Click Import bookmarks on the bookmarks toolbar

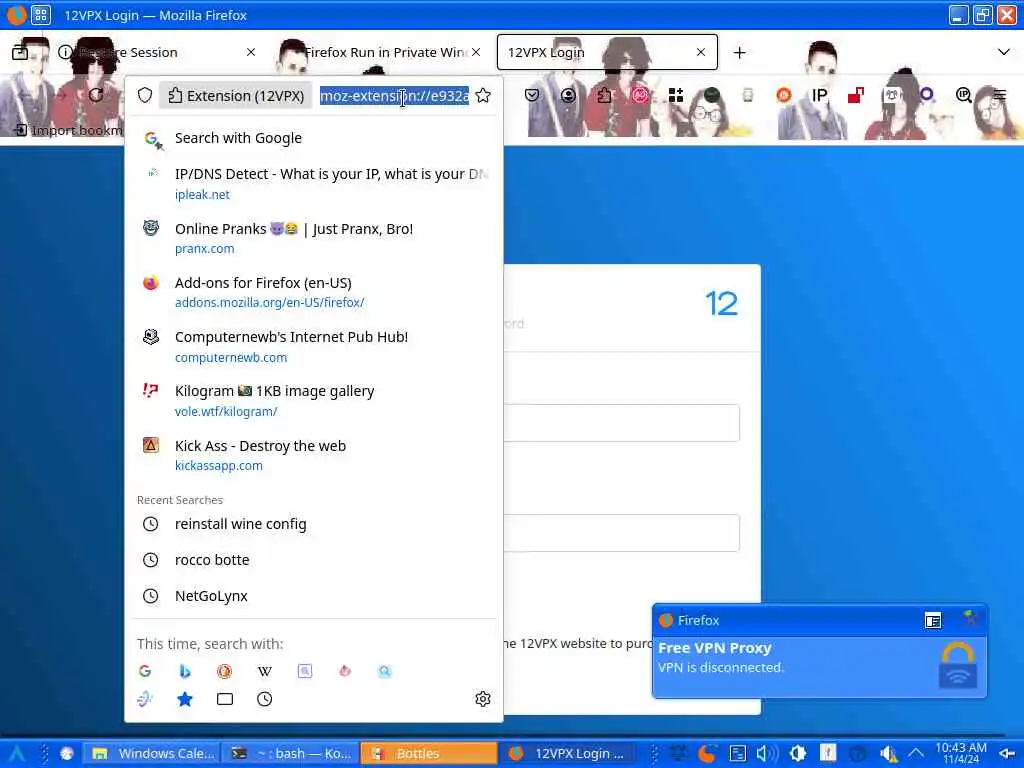pos(68,131)
